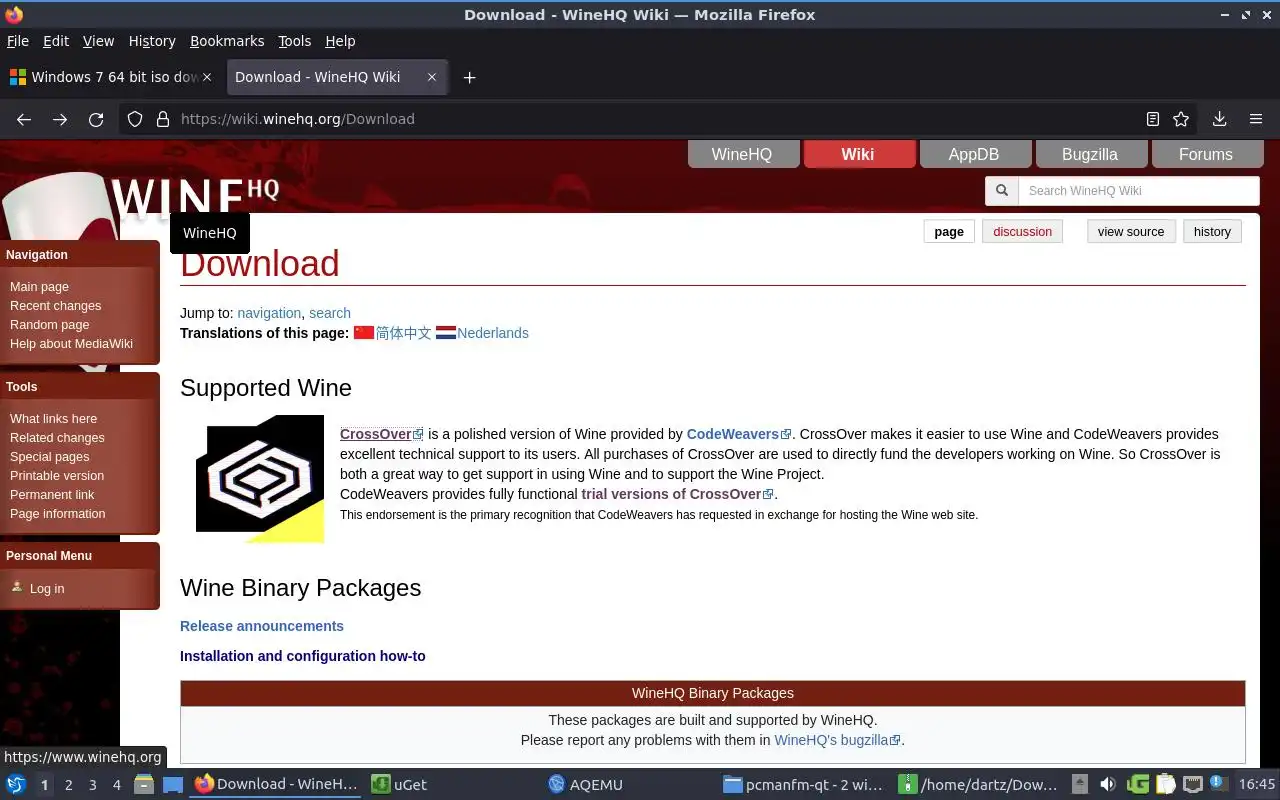Open trial versions of CrossOver link

point(678,494)
